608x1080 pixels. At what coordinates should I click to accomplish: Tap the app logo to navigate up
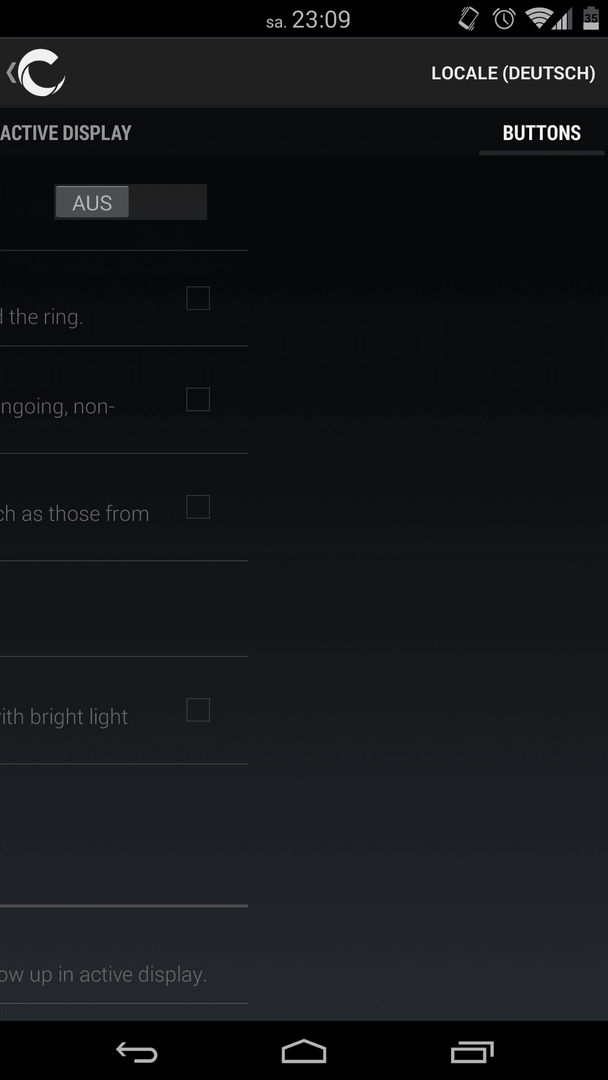coord(36,72)
